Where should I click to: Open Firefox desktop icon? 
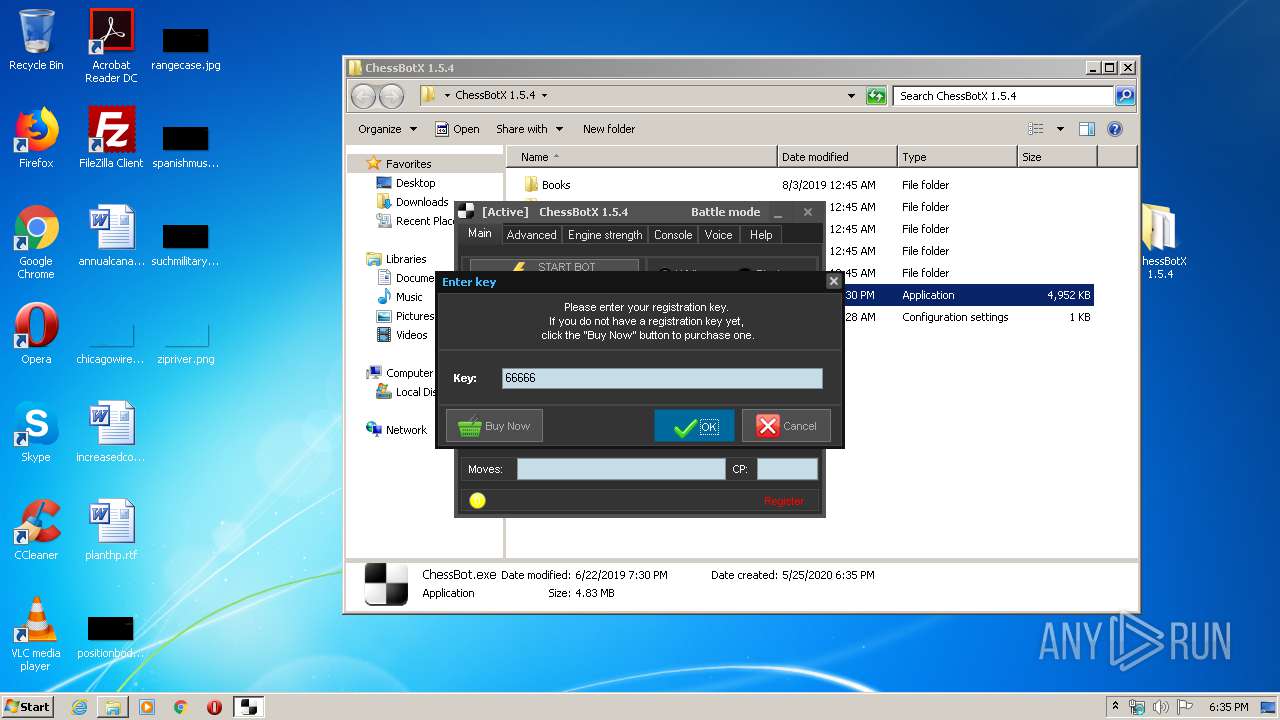[36, 138]
